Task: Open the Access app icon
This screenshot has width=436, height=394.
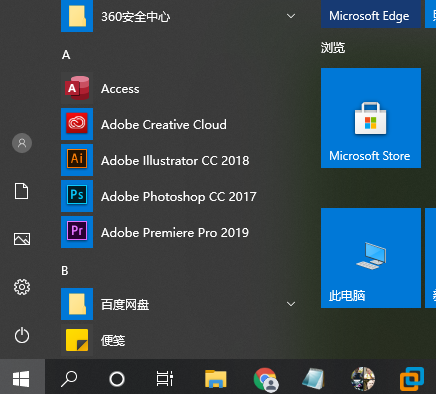Action: click(77, 88)
